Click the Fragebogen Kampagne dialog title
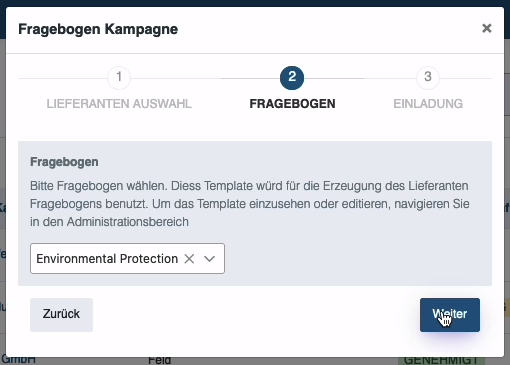Screen dimensions: 510x365 pos(98,29)
